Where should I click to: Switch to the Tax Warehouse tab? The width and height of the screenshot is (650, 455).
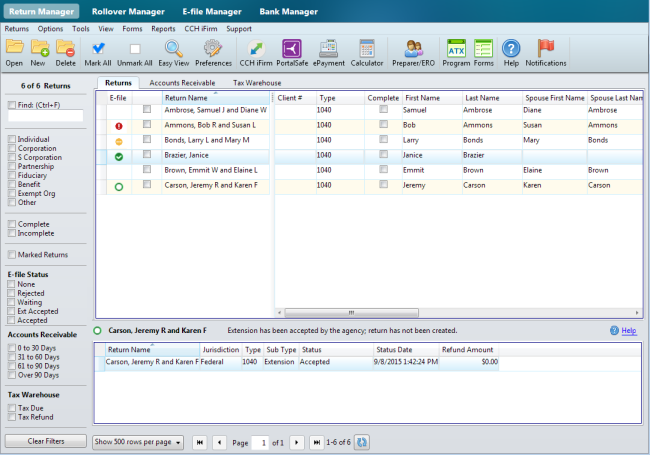(x=257, y=83)
